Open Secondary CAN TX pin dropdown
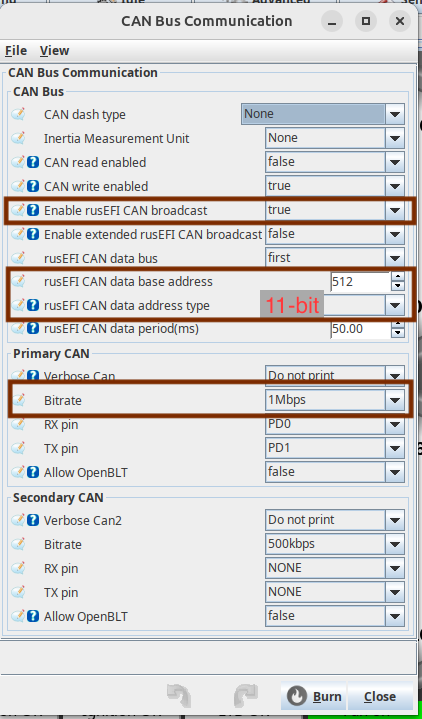The image size is (422, 719). (x=335, y=592)
